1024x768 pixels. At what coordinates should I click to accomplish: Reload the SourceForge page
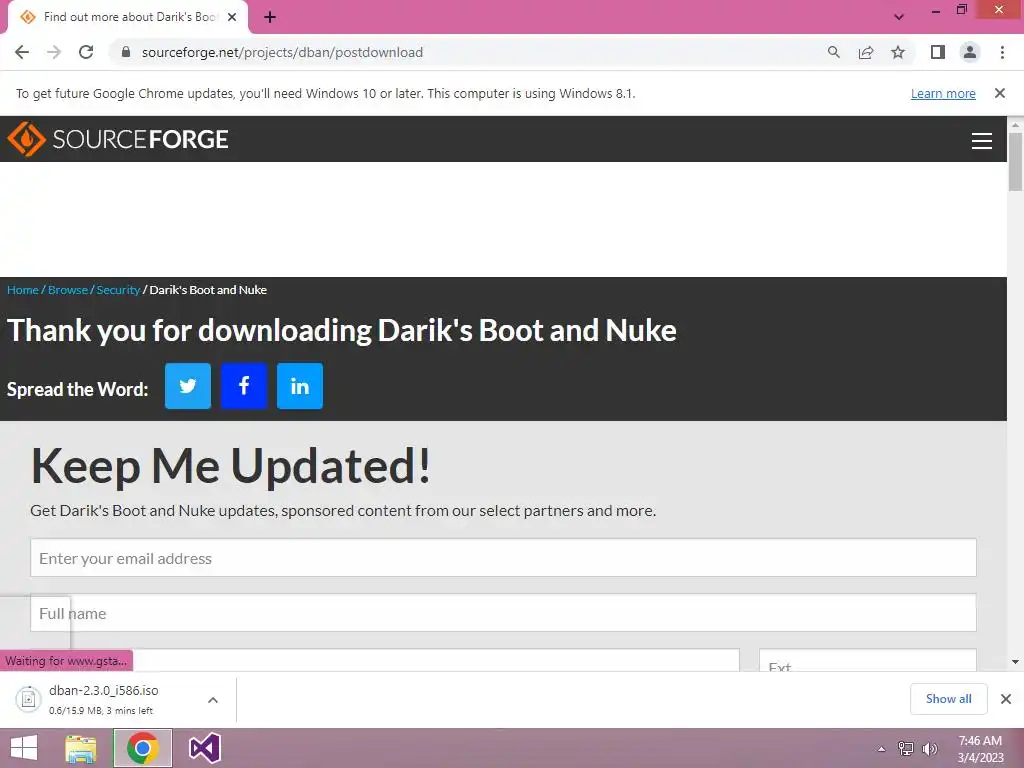pos(86,52)
